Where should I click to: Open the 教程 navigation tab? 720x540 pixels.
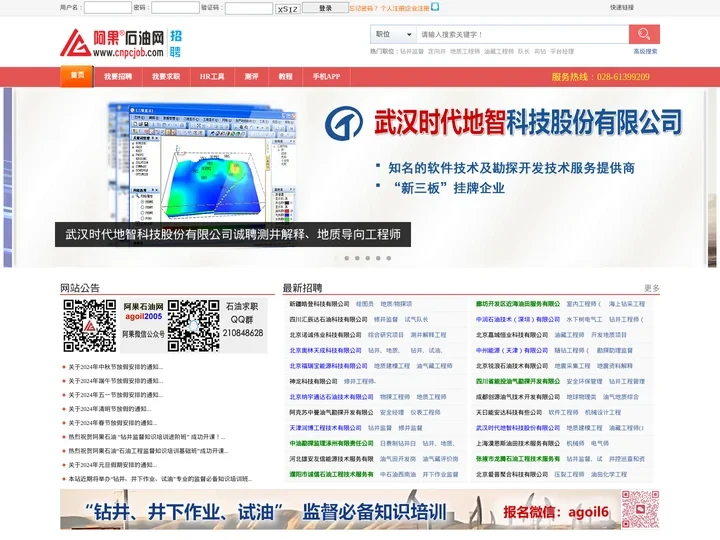pyautogui.click(x=285, y=77)
